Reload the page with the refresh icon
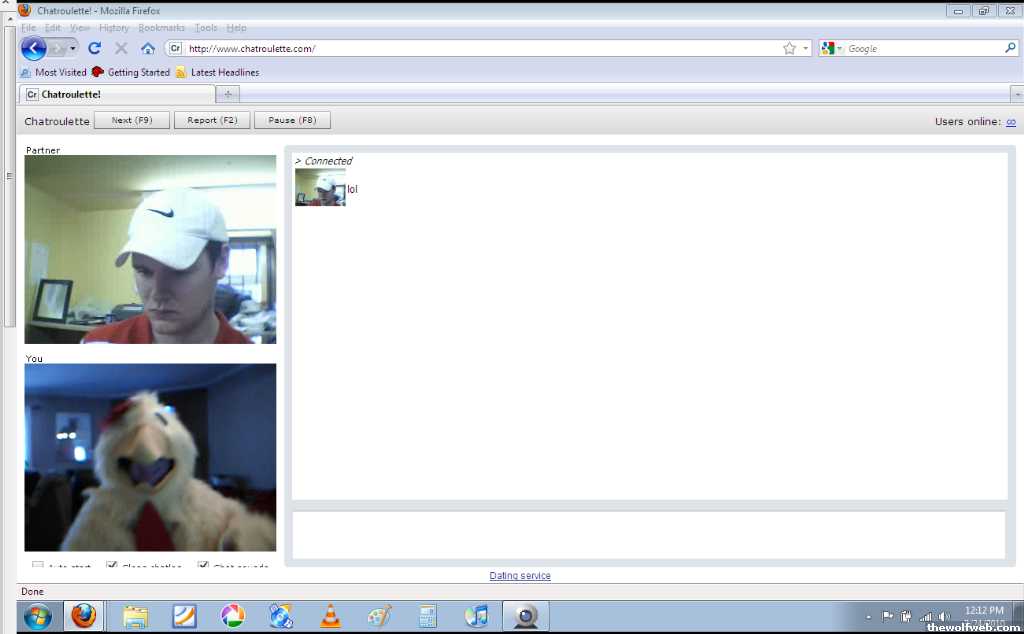The image size is (1024, 634). [x=95, y=48]
